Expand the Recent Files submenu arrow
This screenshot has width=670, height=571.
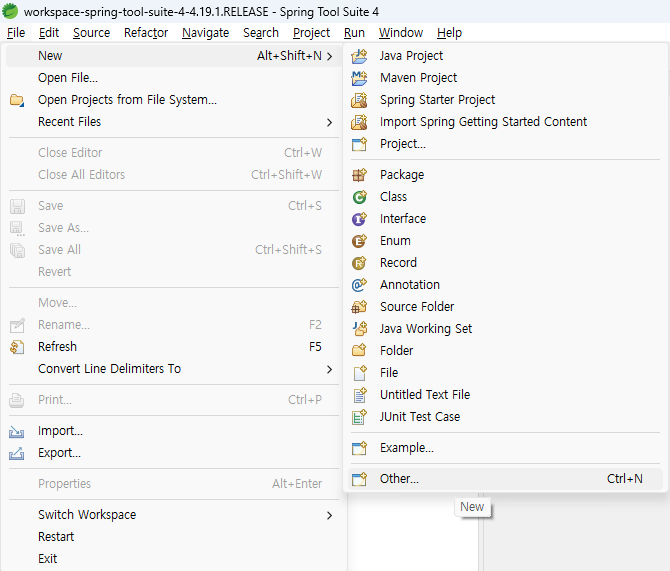329,122
